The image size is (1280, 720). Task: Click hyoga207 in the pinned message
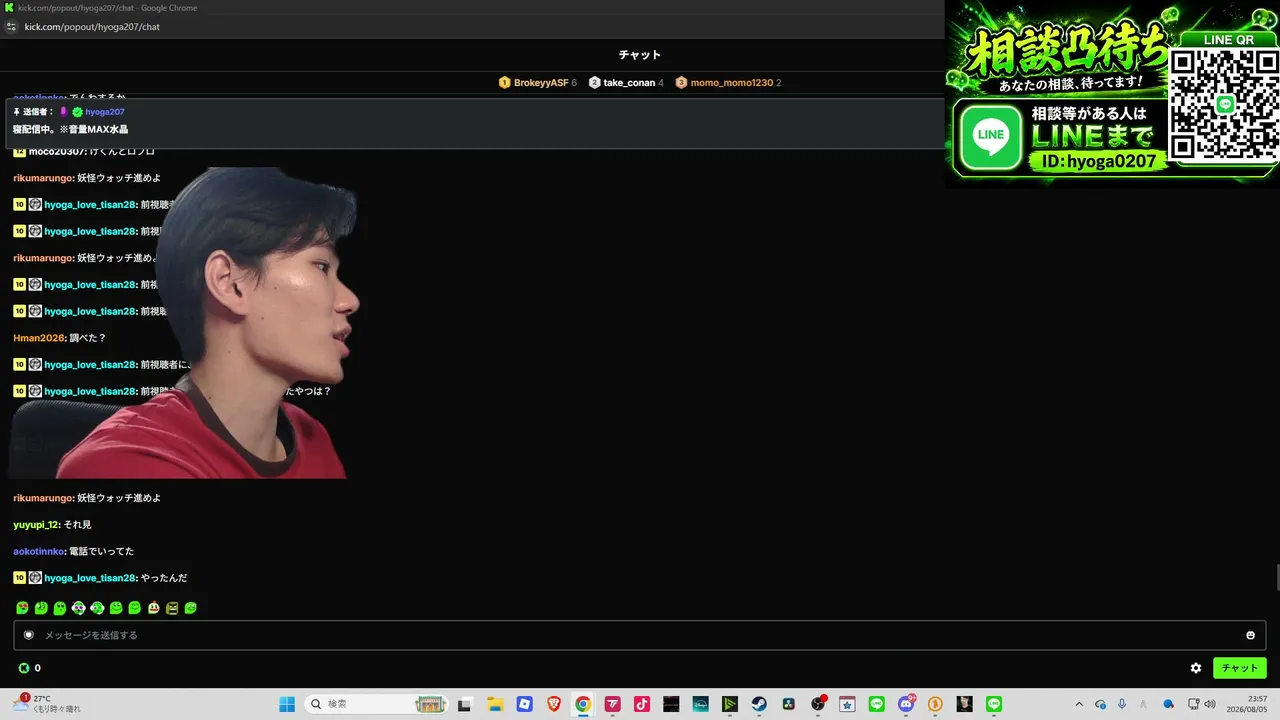(x=105, y=112)
